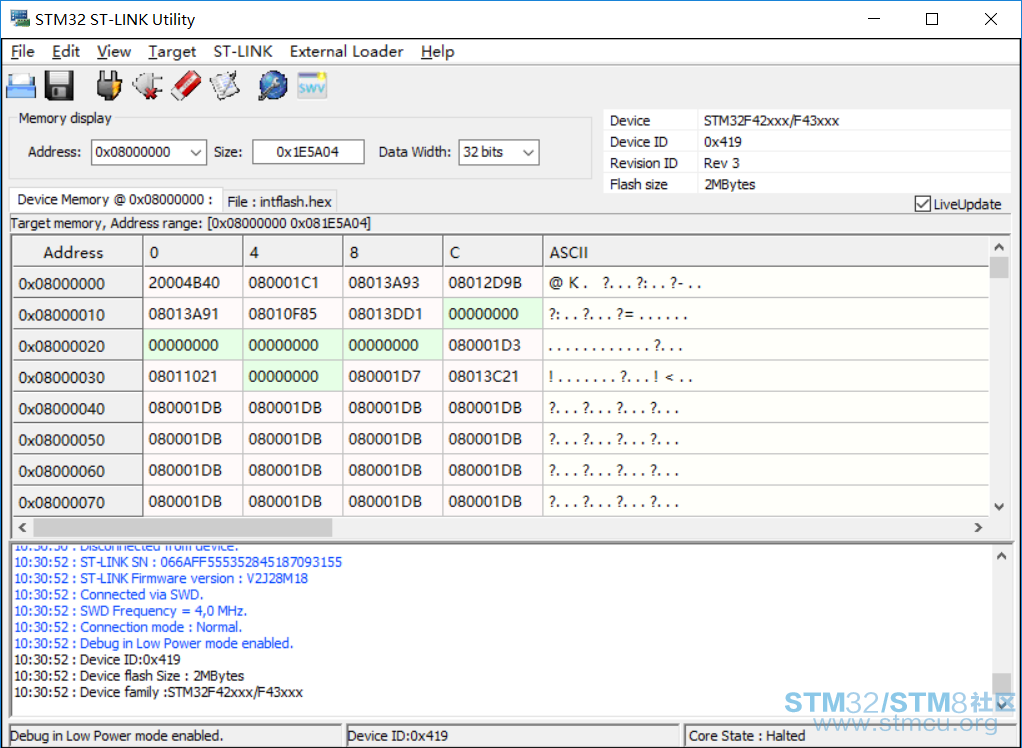The width and height of the screenshot is (1022, 748).
Task: Connect to target using plug icon
Action: [108, 85]
